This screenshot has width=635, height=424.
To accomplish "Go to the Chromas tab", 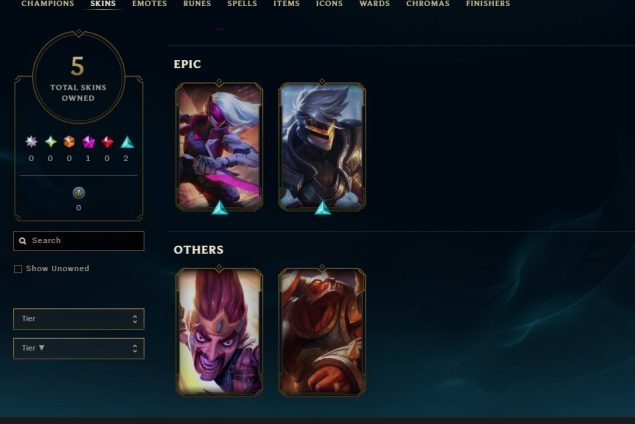I will 428,4.
